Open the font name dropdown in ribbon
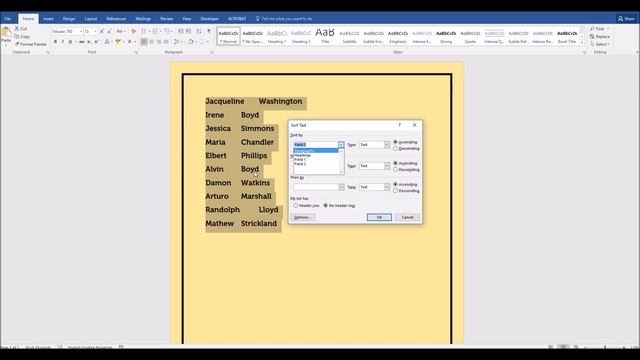The image size is (640, 360). pos(80,31)
